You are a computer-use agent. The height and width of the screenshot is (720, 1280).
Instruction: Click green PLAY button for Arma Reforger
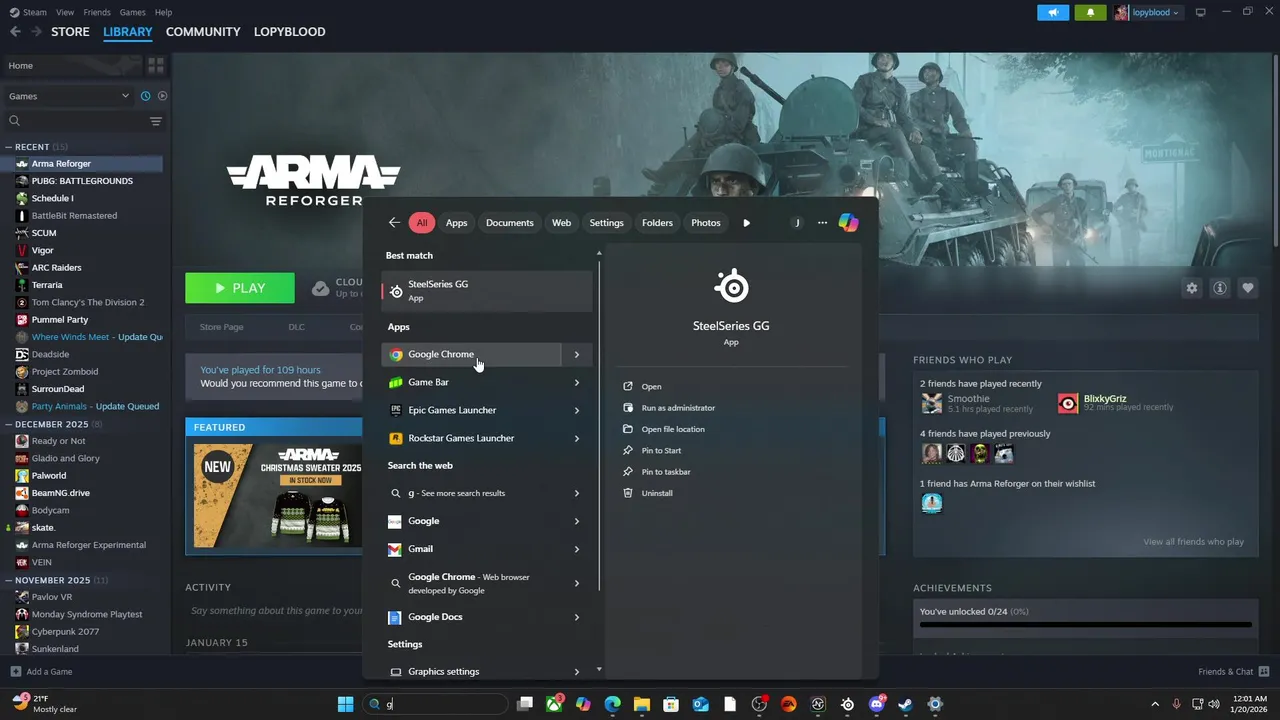click(240, 288)
